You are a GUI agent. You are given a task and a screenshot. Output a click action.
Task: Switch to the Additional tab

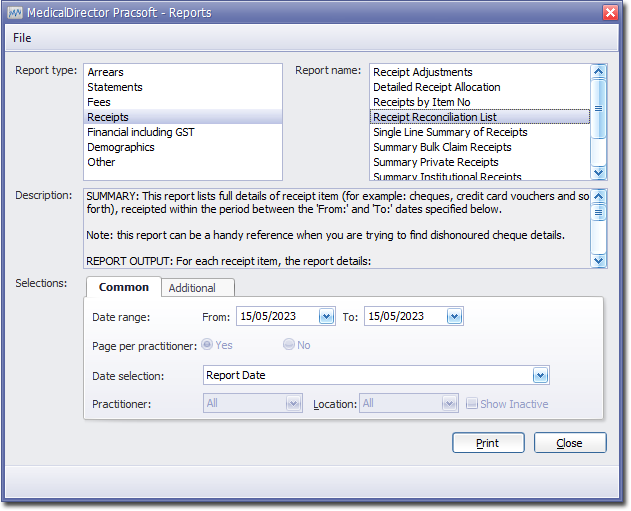192,288
